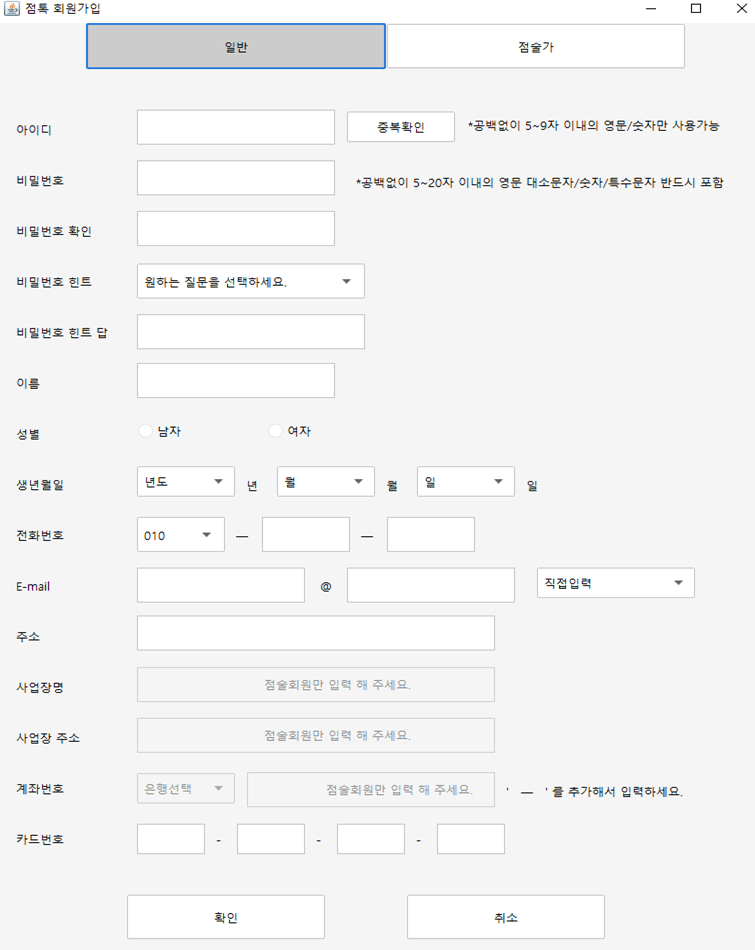Open the 직접입력 email domain dropdown
755x950 pixels.
pos(616,583)
